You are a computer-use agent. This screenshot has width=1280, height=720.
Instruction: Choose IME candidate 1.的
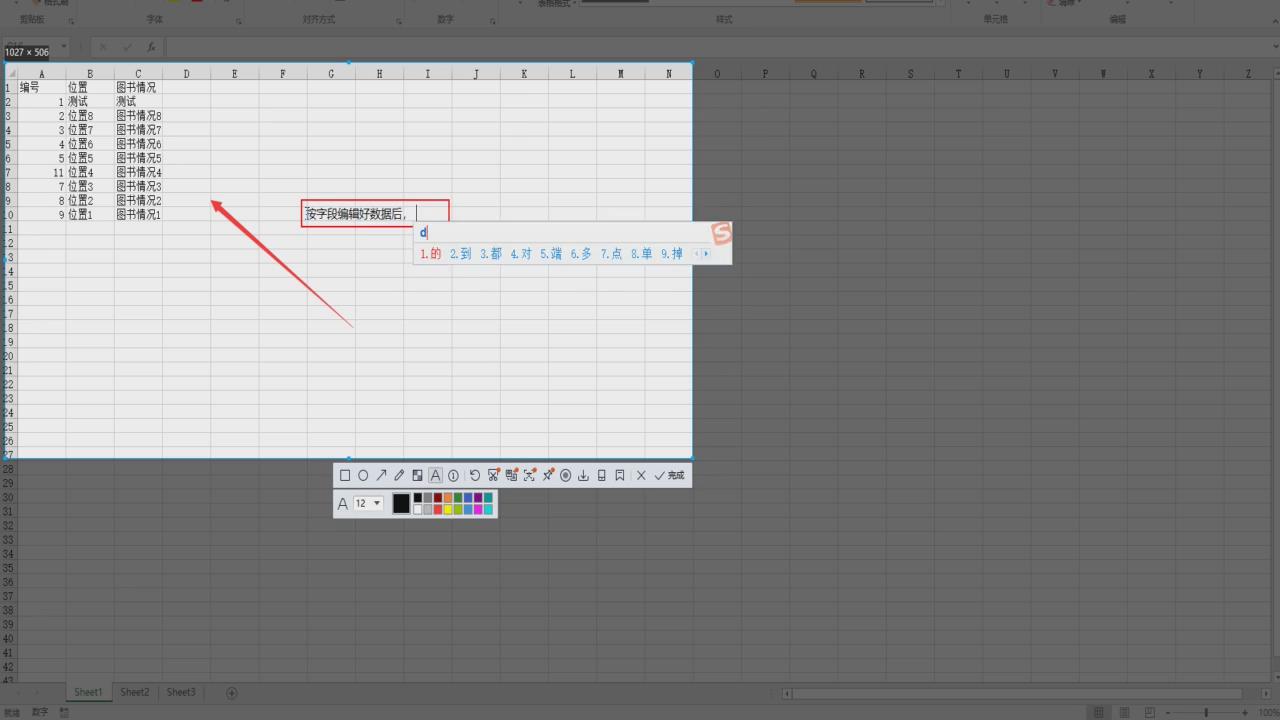(431, 254)
